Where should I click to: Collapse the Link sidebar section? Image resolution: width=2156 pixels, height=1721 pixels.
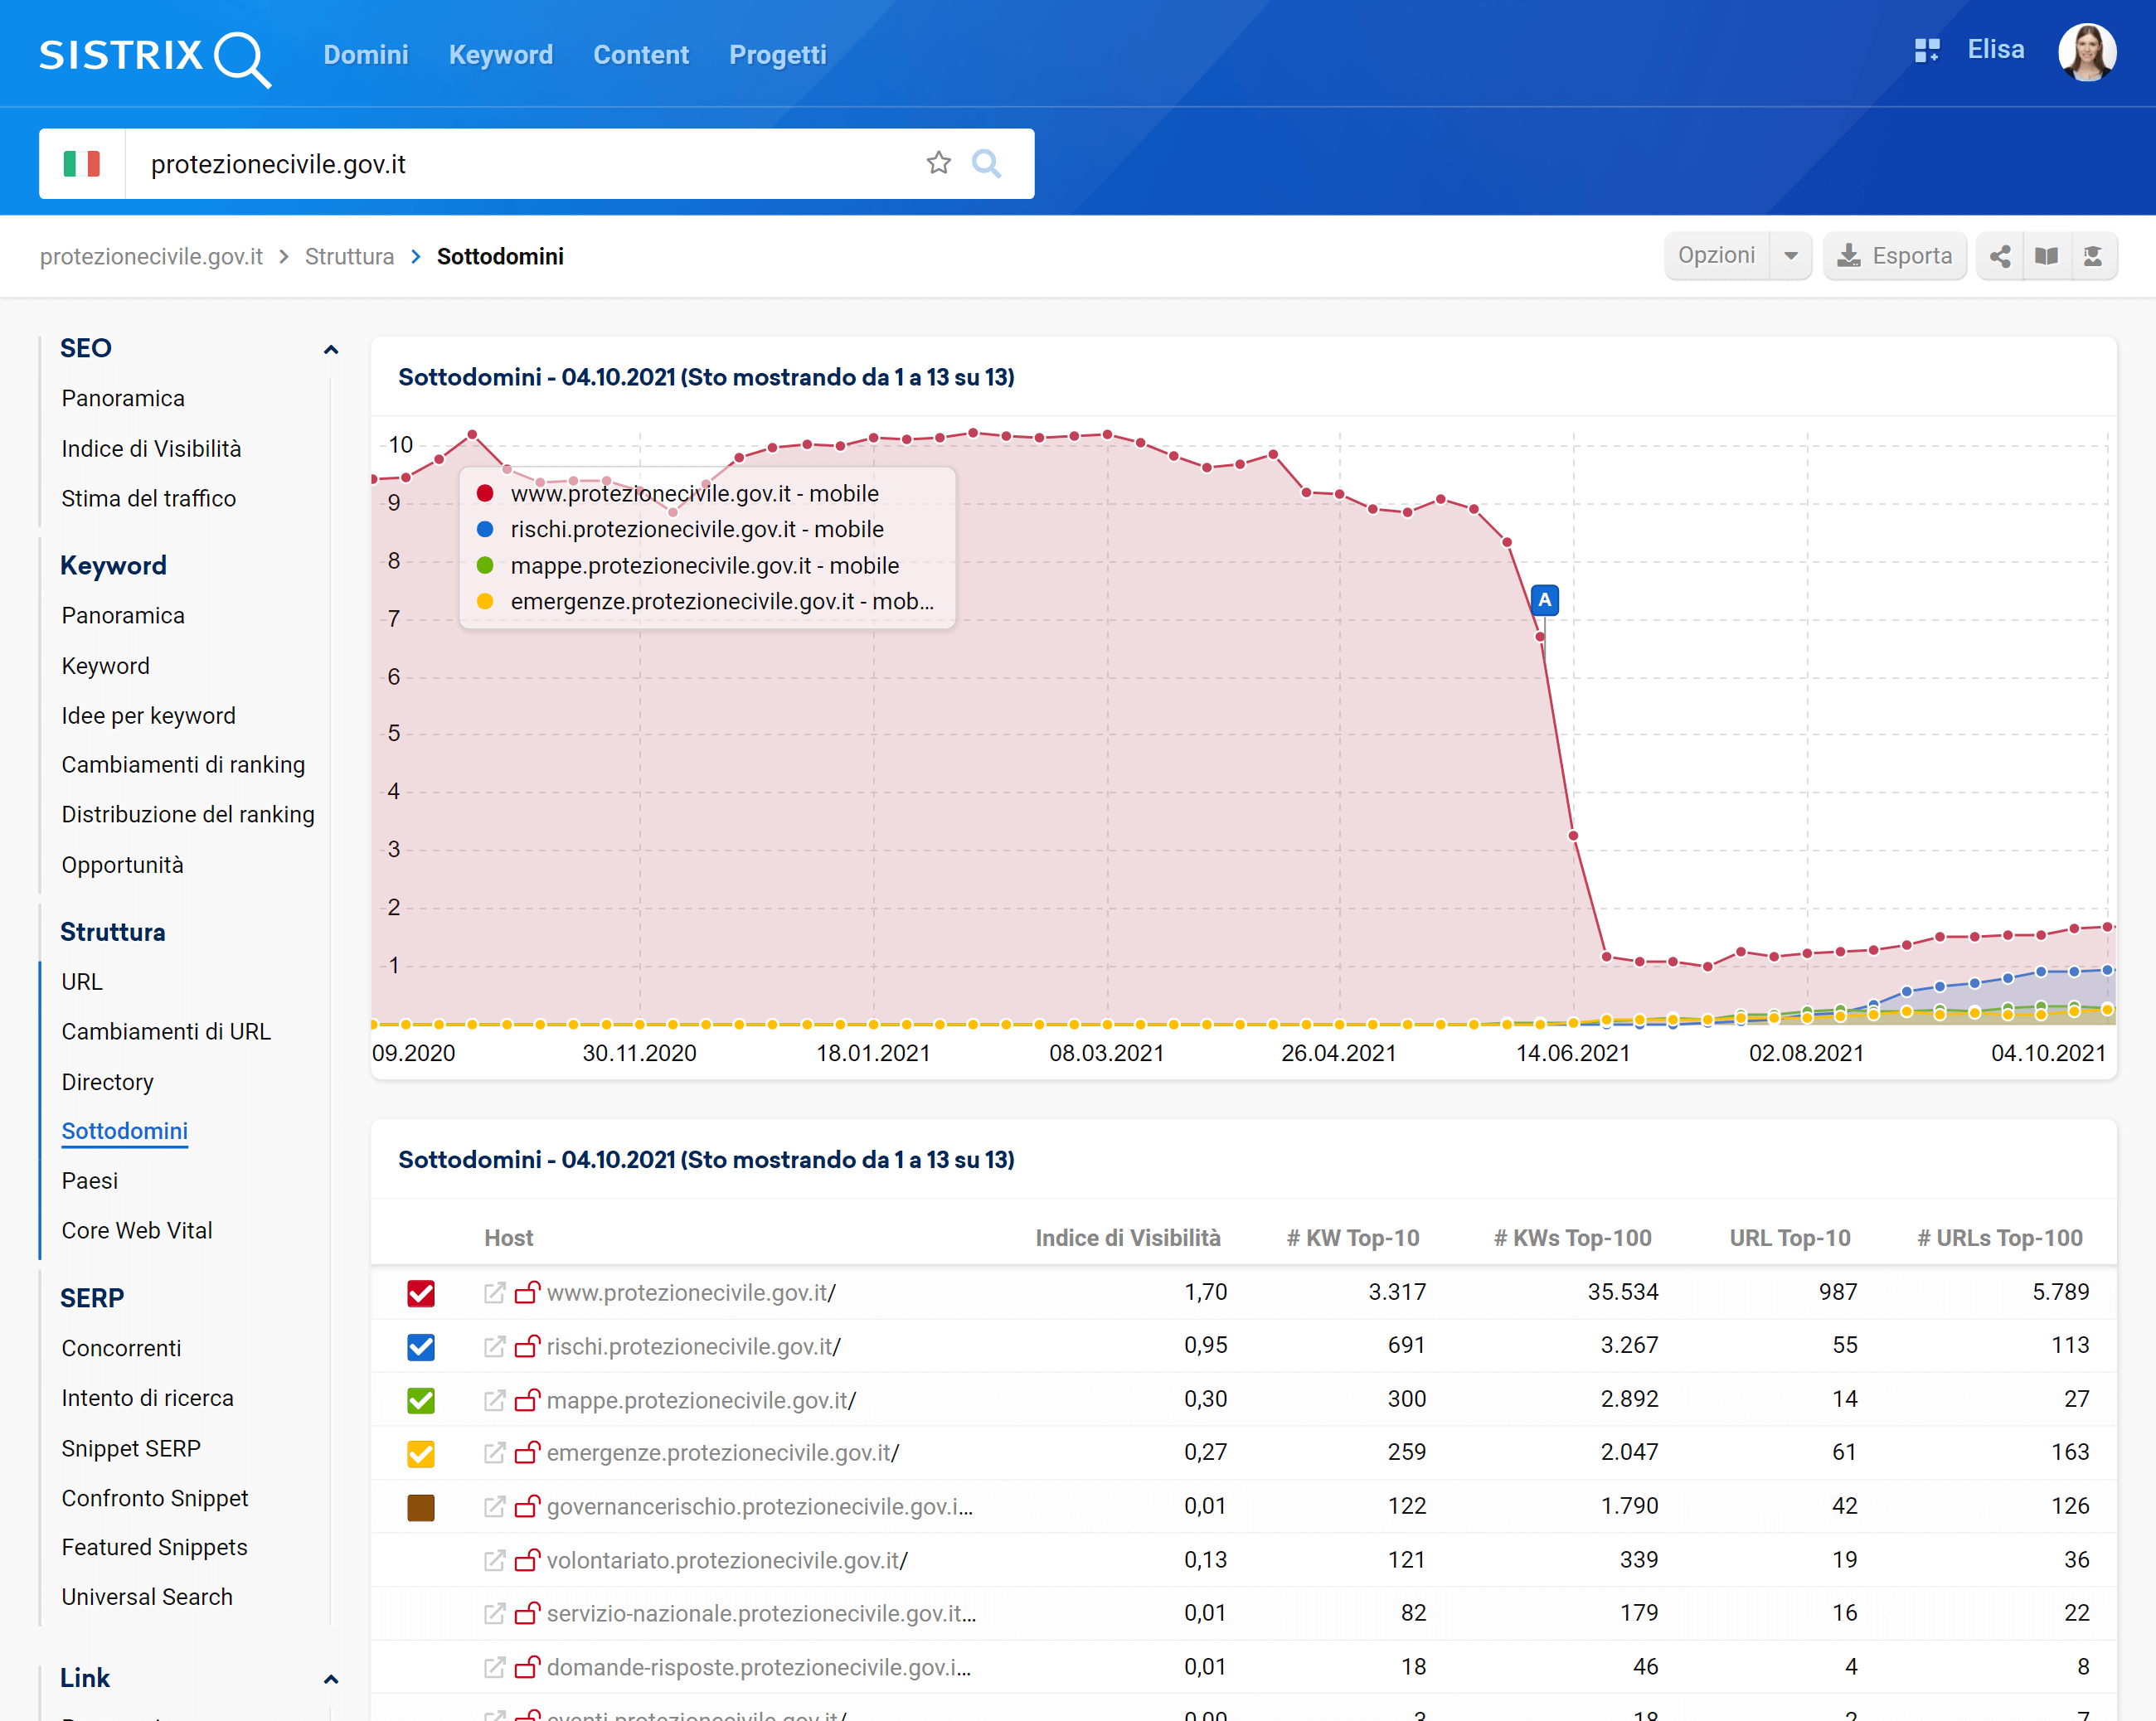pyautogui.click(x=331, y=1679)
